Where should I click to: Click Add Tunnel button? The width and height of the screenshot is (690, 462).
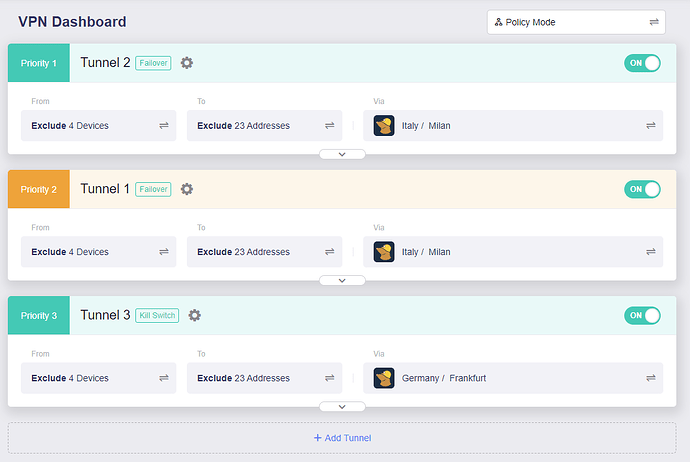coord(342,437)
